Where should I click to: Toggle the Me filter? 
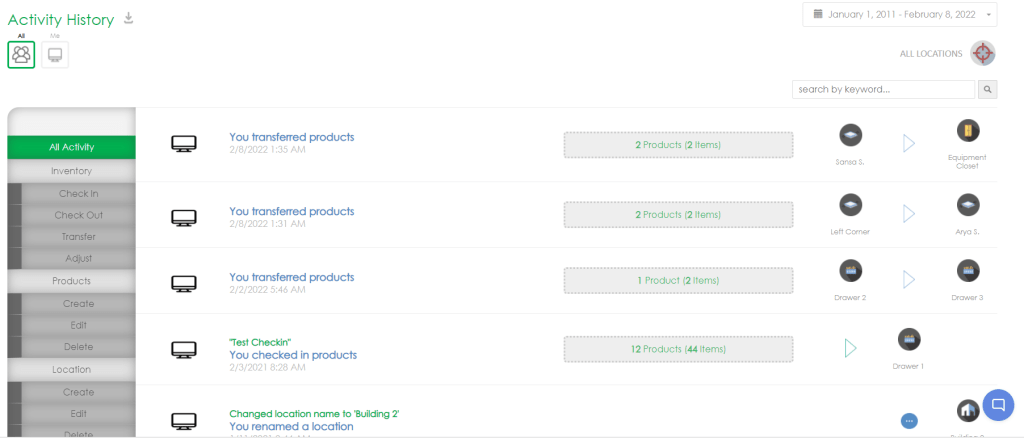(x=55, y=54)
